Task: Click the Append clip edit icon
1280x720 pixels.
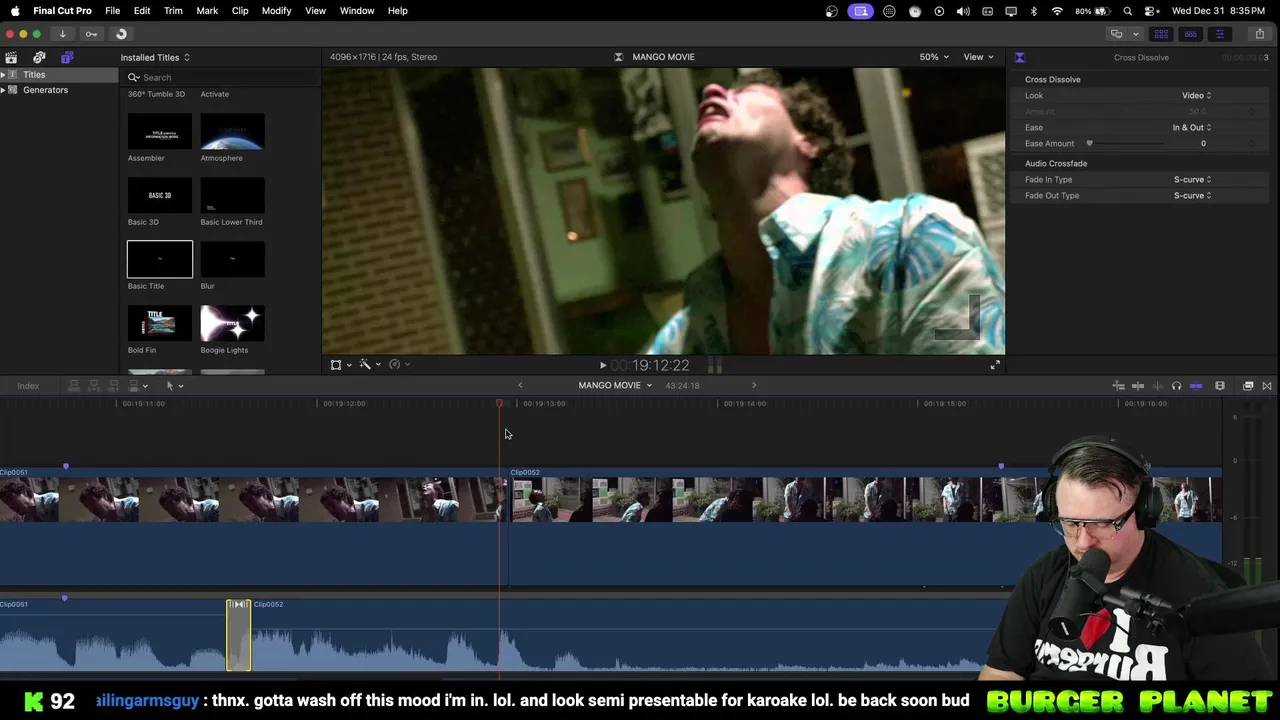Action: [x=114, y=386]
